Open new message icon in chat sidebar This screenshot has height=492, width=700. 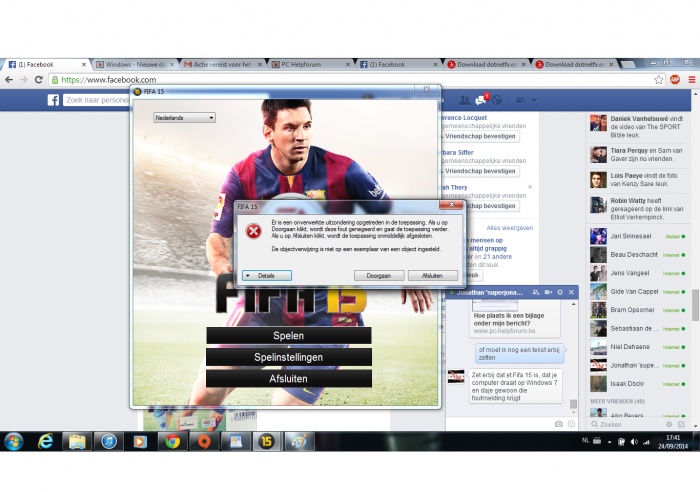pyautogui.click(x=681, y=424)
